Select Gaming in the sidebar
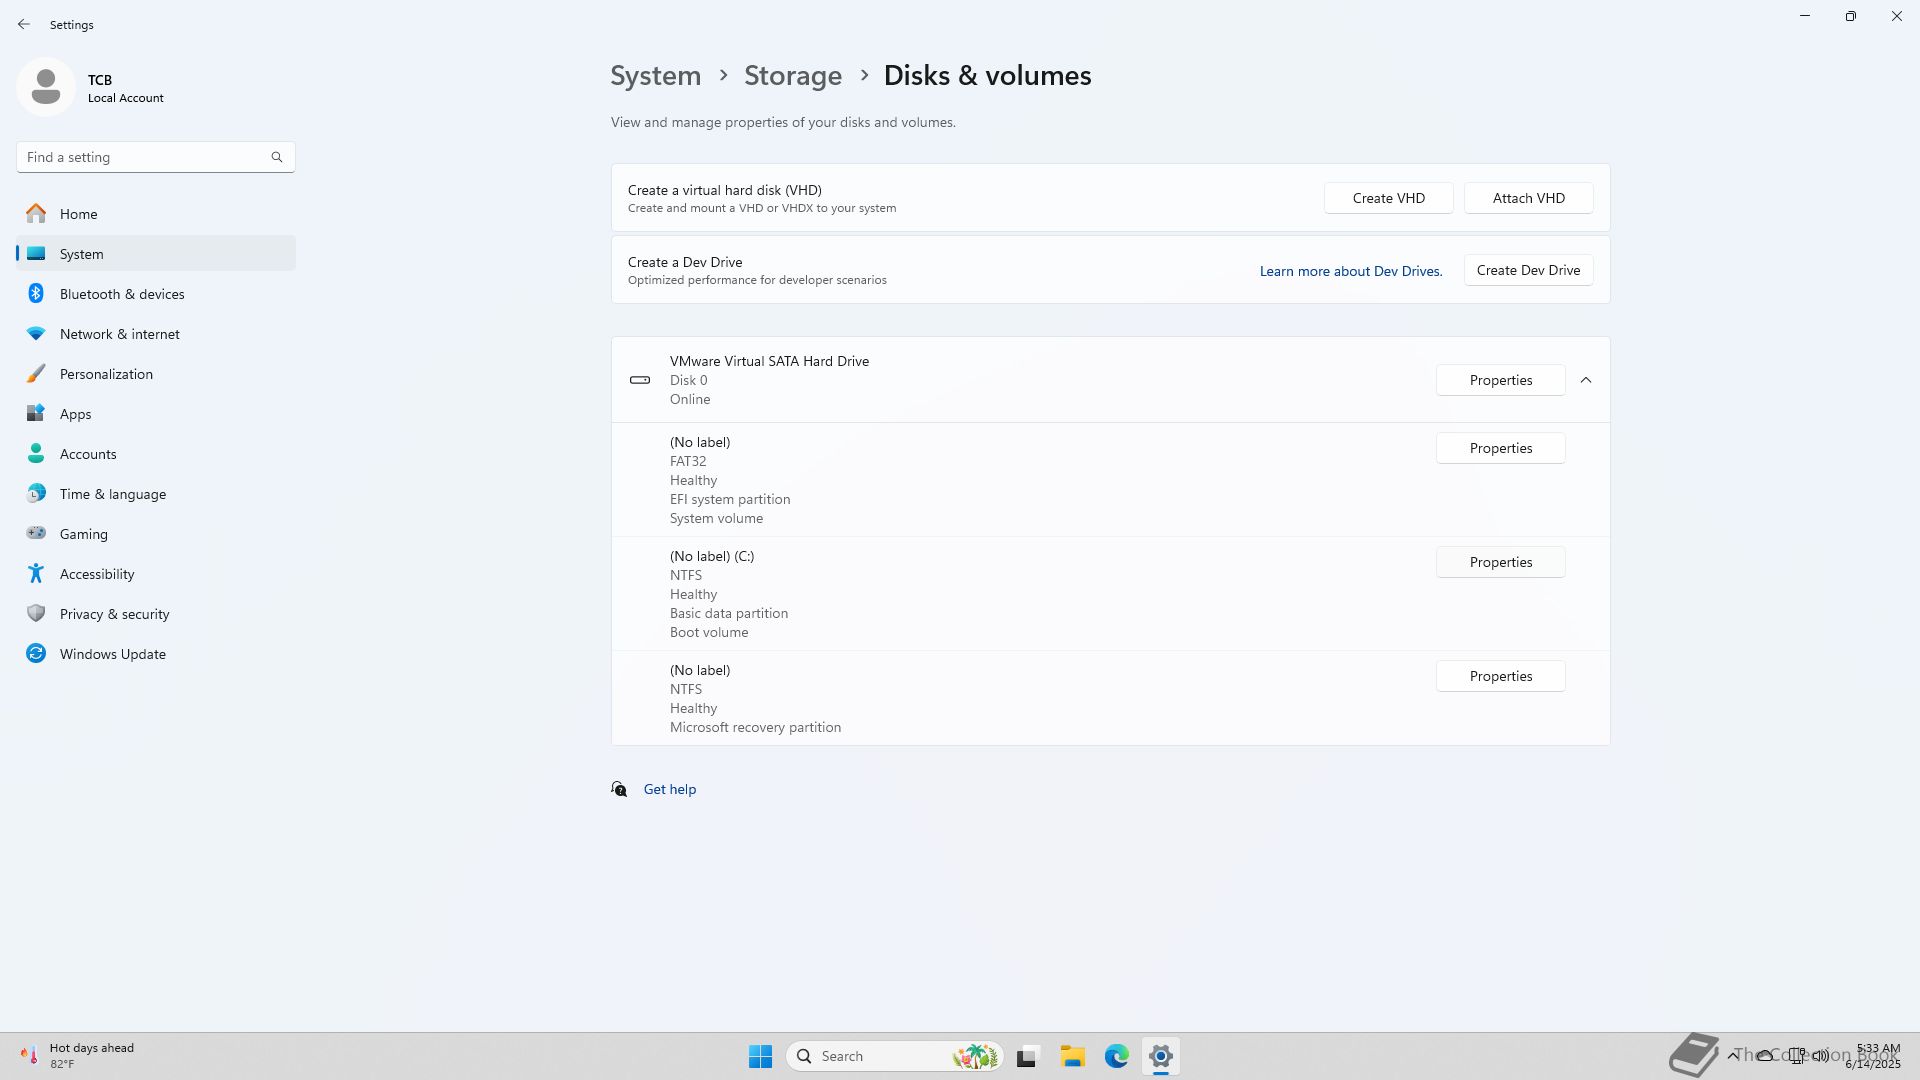The image size is (1920, 1080). (83, 534)
